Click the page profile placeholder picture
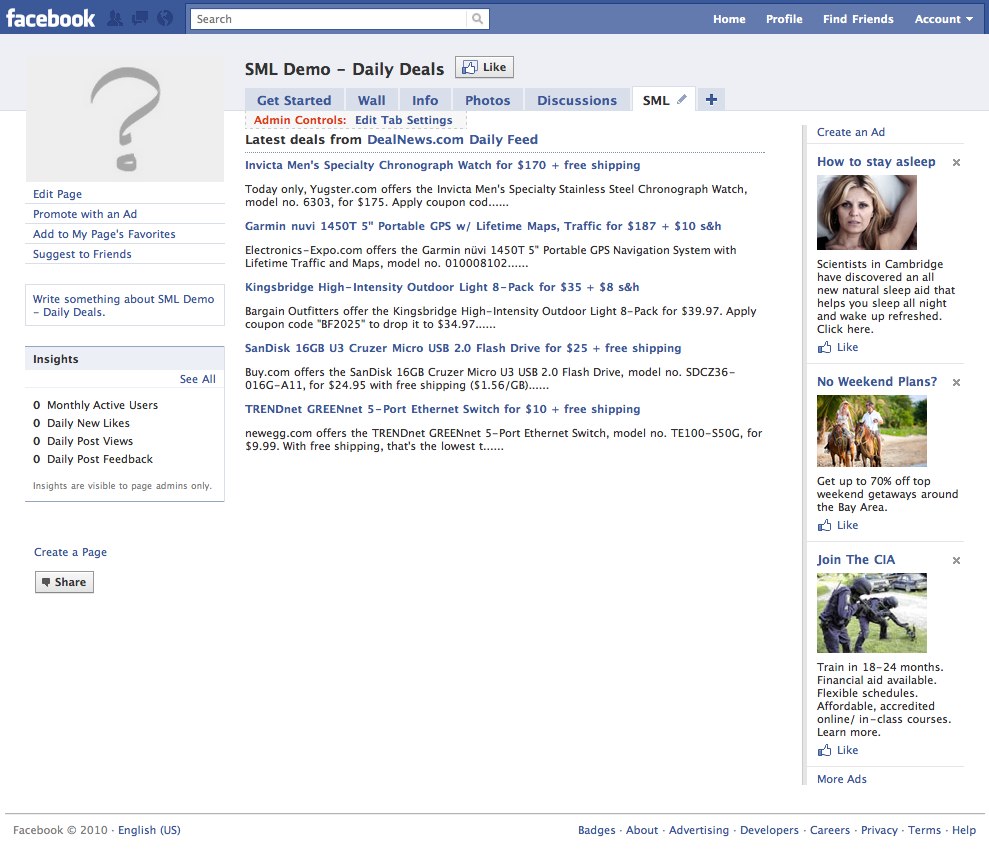989x850 pixels. point(125,119)
